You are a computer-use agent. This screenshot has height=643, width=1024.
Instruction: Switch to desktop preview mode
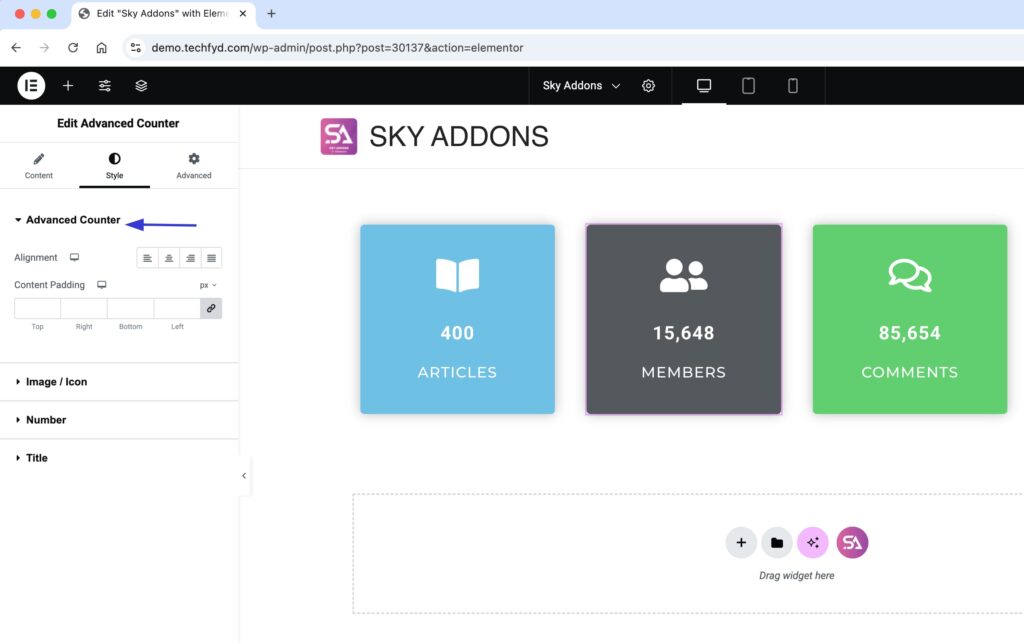tap(704, 86)
